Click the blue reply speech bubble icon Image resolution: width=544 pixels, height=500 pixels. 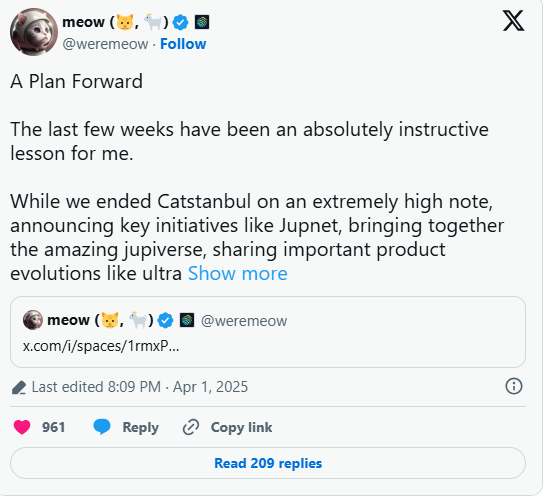pos(102,427)
